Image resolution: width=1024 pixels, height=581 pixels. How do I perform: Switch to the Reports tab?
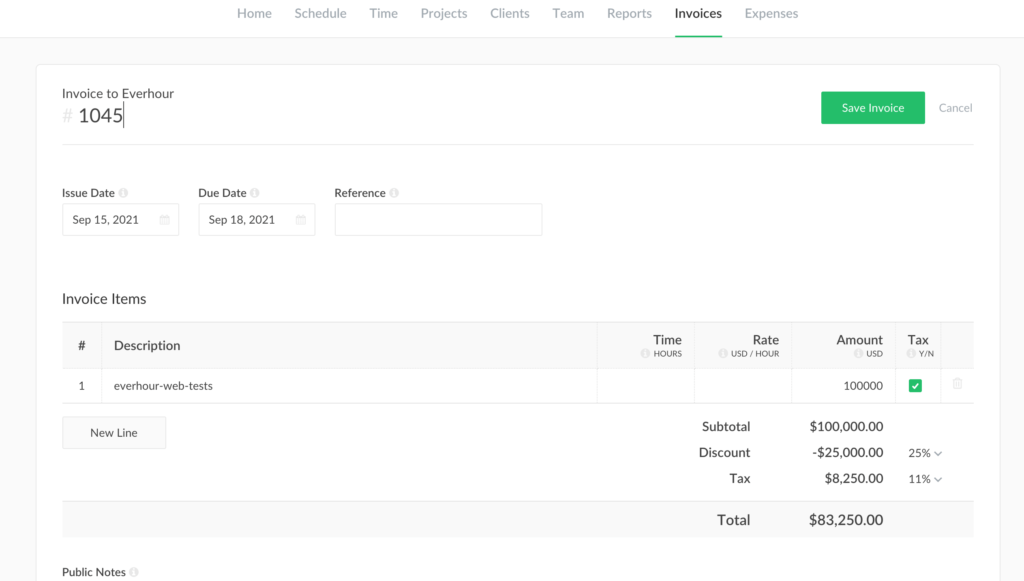629,13
